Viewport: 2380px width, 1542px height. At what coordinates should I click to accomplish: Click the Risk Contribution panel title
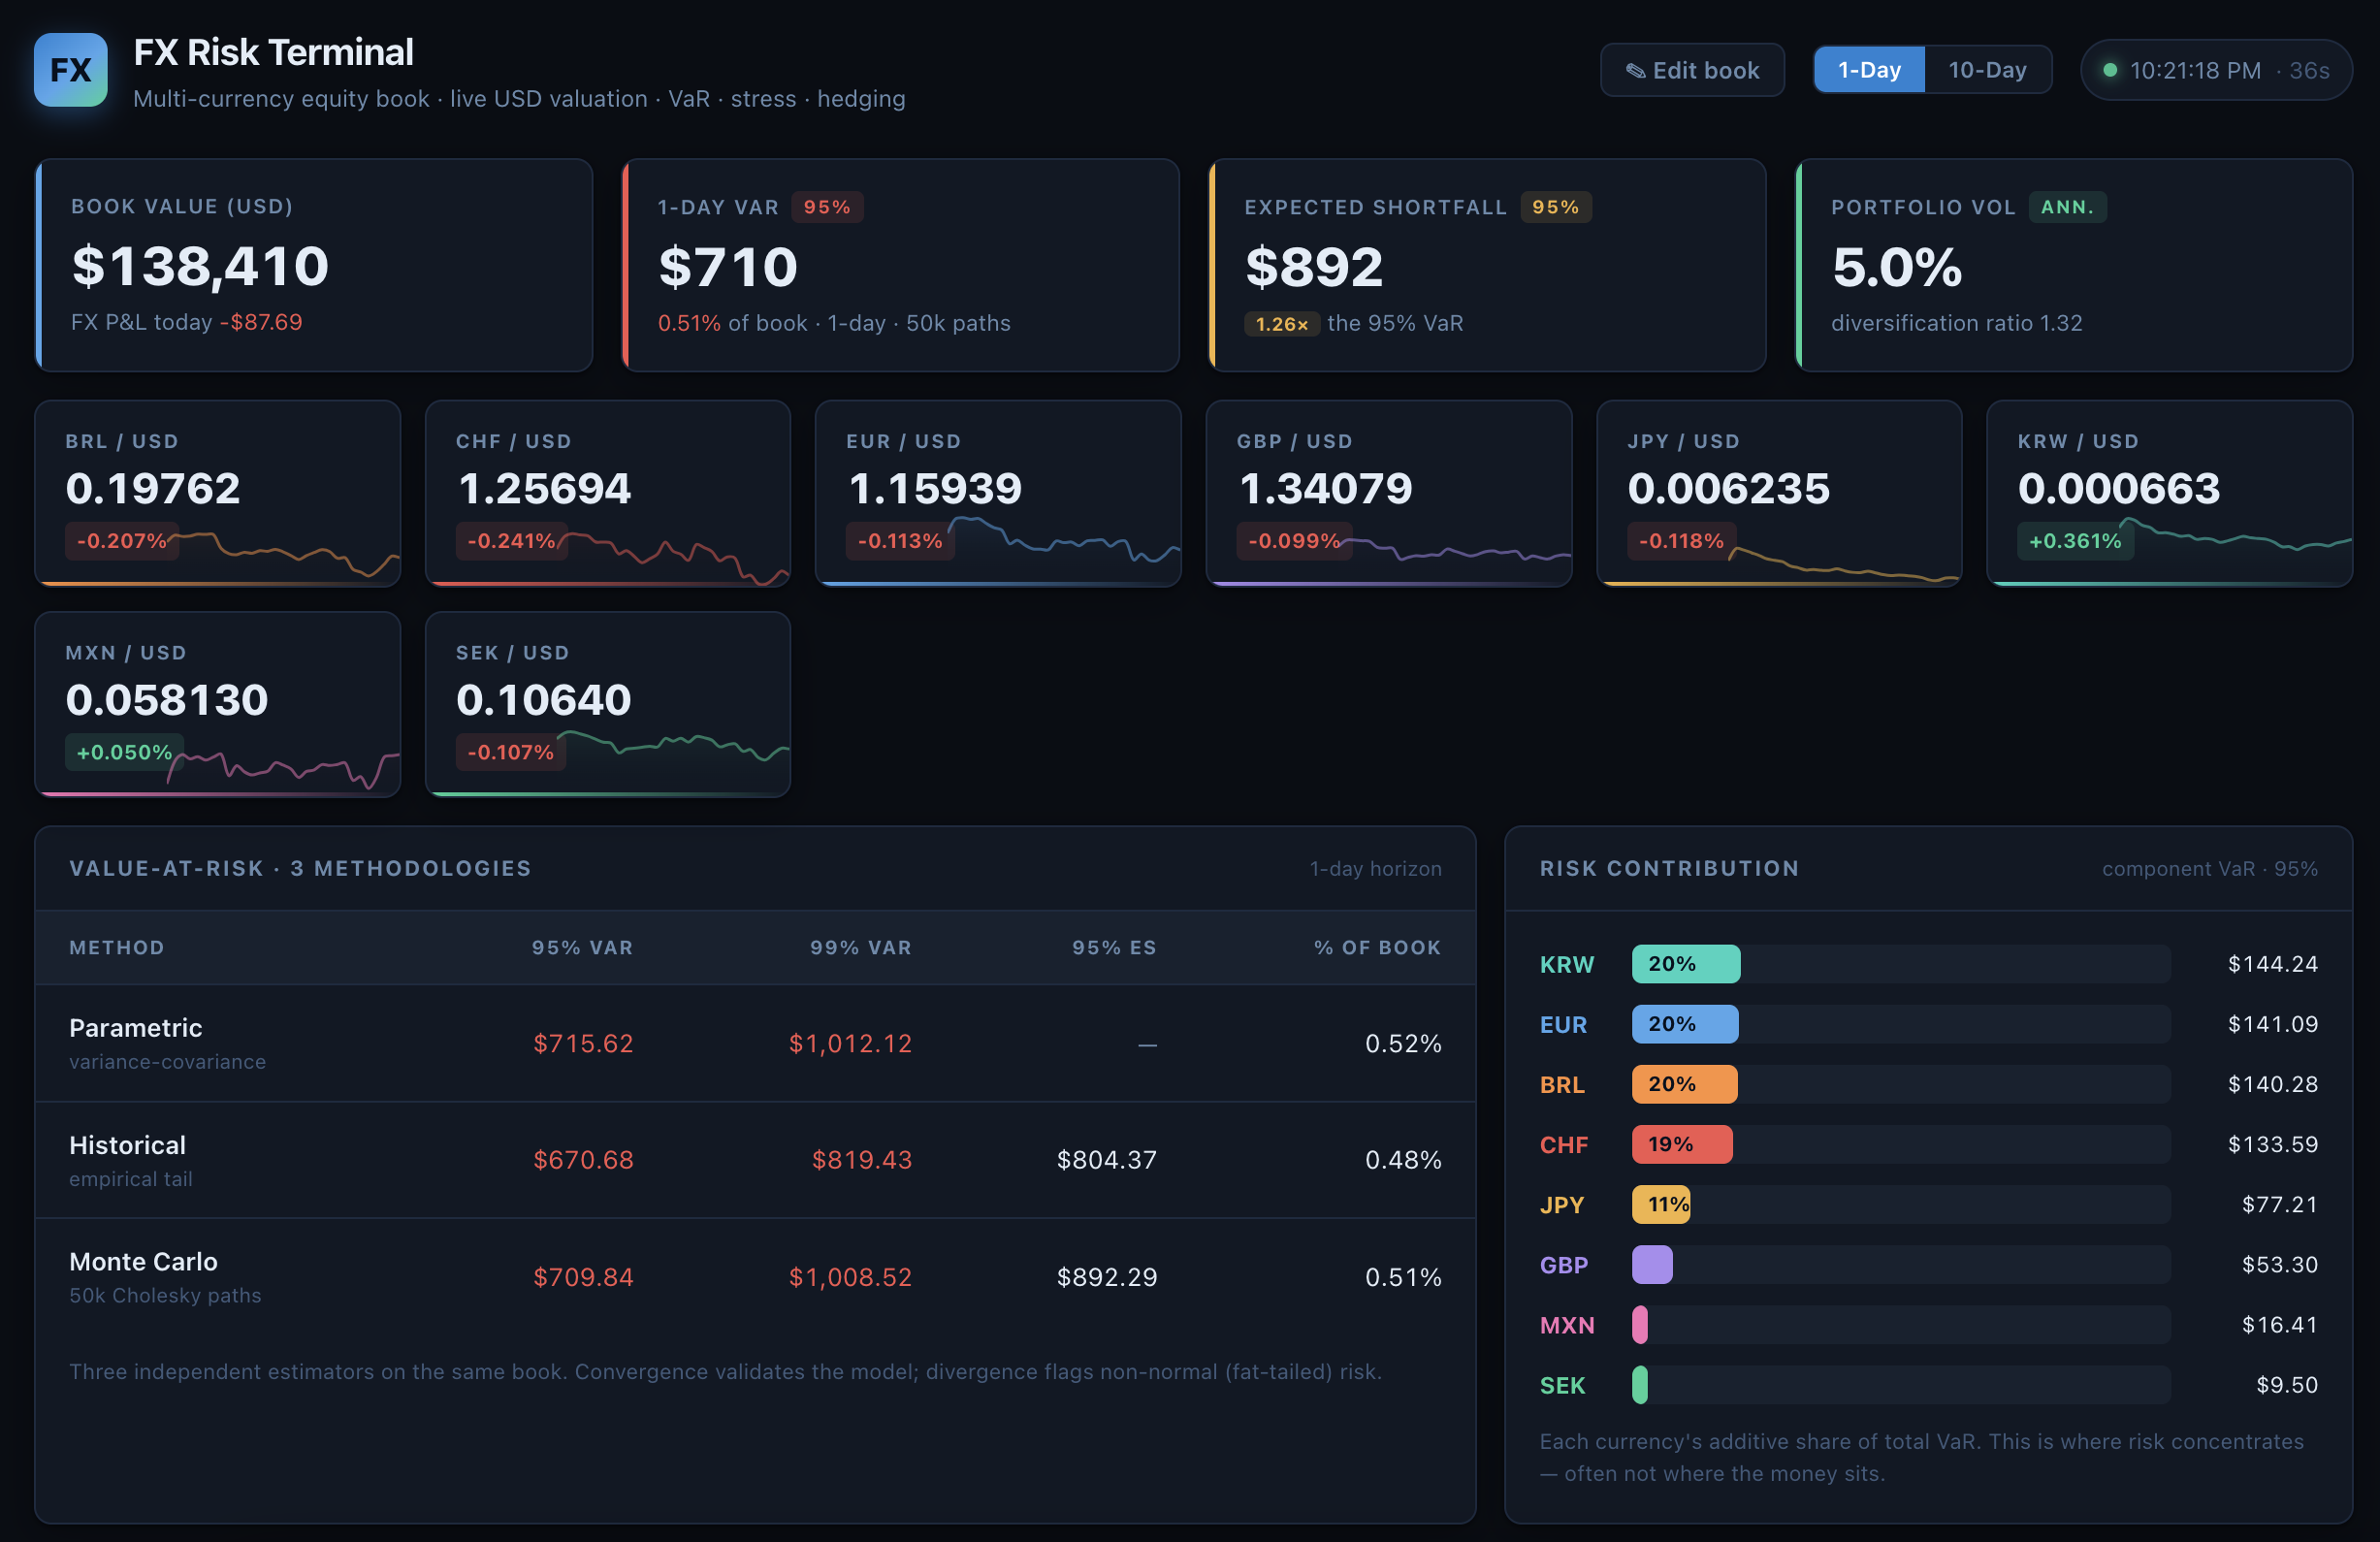pyautogui.click(x=1669, y=868)
